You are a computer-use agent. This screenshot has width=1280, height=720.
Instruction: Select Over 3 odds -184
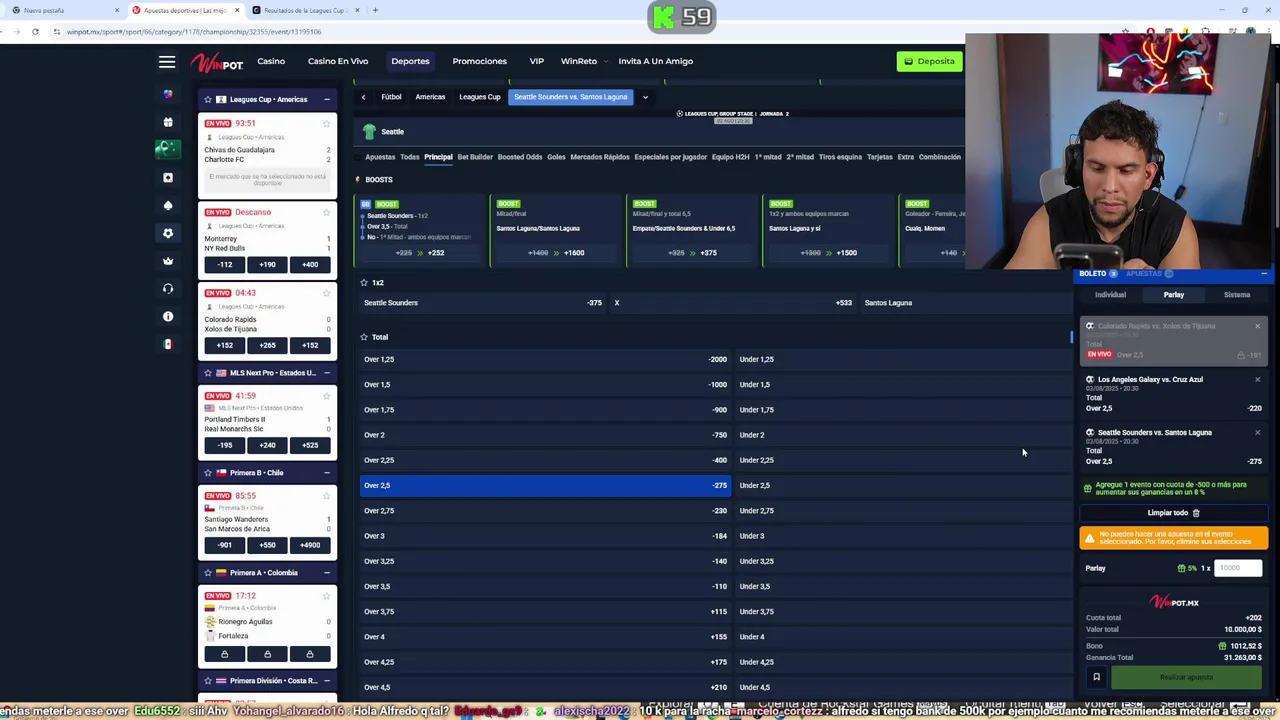tap(545, 536)
